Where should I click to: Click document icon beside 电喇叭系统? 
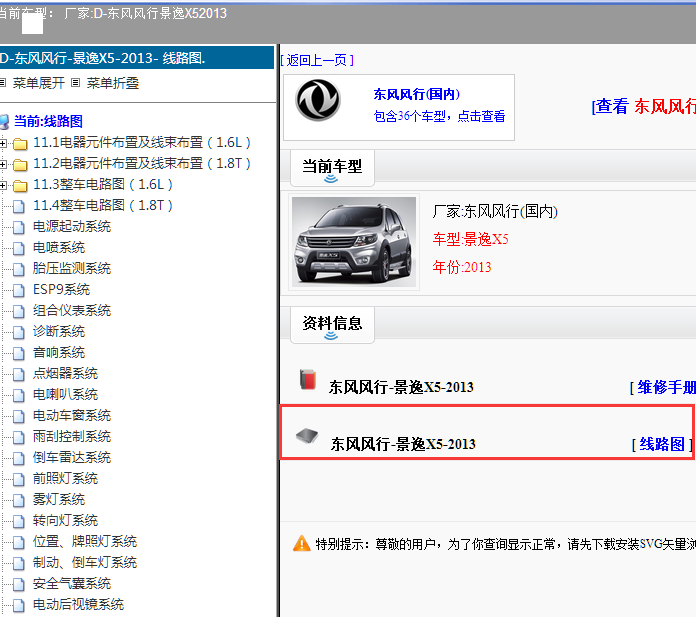tap(19, 395)
